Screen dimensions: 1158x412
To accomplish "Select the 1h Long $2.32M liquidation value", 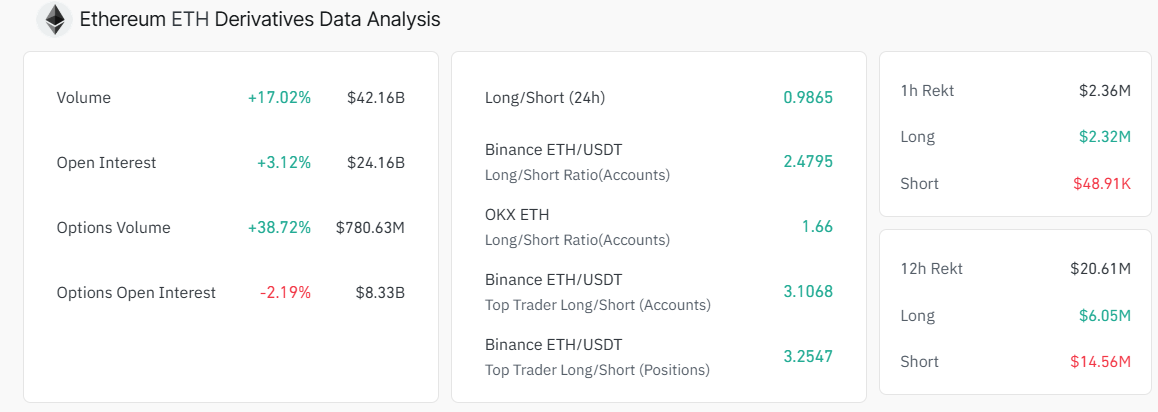I will pos(1105,137).
